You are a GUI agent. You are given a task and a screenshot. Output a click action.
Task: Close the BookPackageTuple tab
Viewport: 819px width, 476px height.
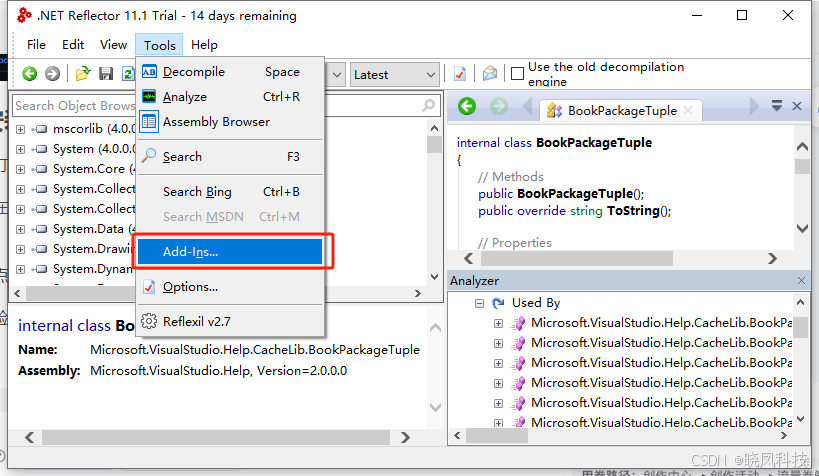click(x=688, y=110)
